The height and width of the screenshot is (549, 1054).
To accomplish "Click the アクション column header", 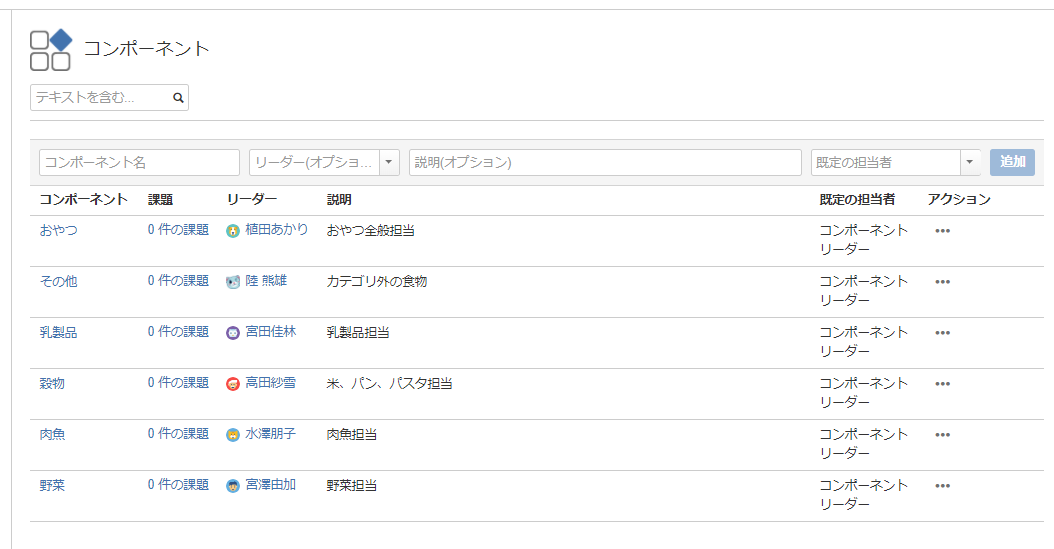I will pos(959,200).
